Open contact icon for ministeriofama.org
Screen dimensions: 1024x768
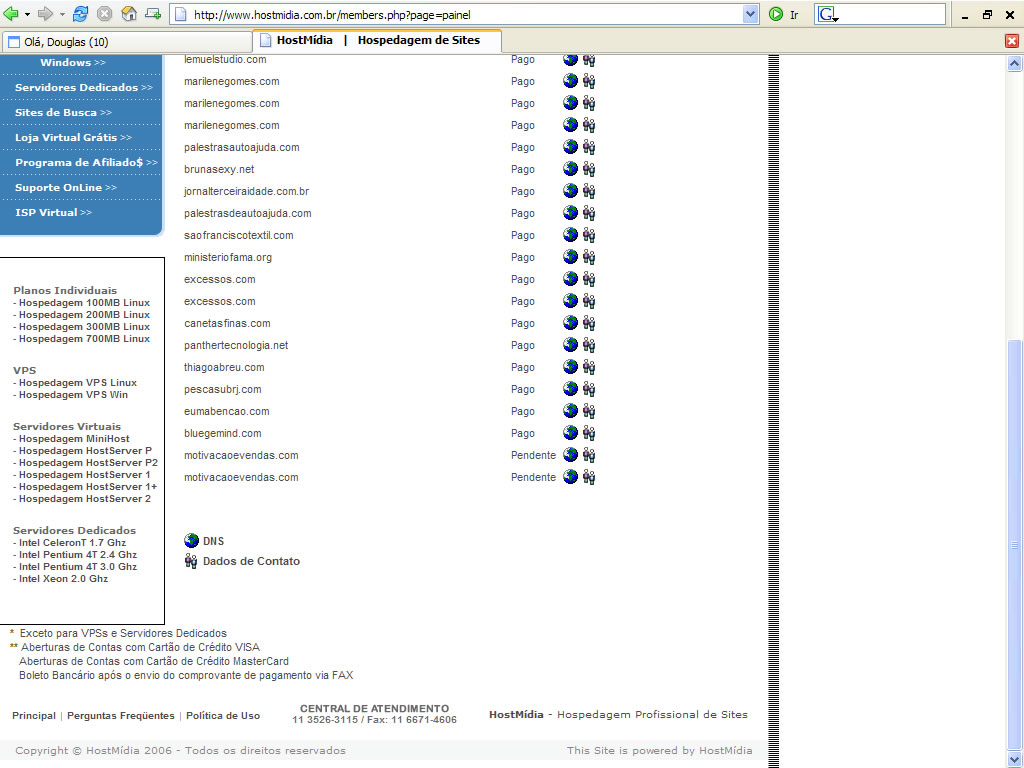(589, 257)
